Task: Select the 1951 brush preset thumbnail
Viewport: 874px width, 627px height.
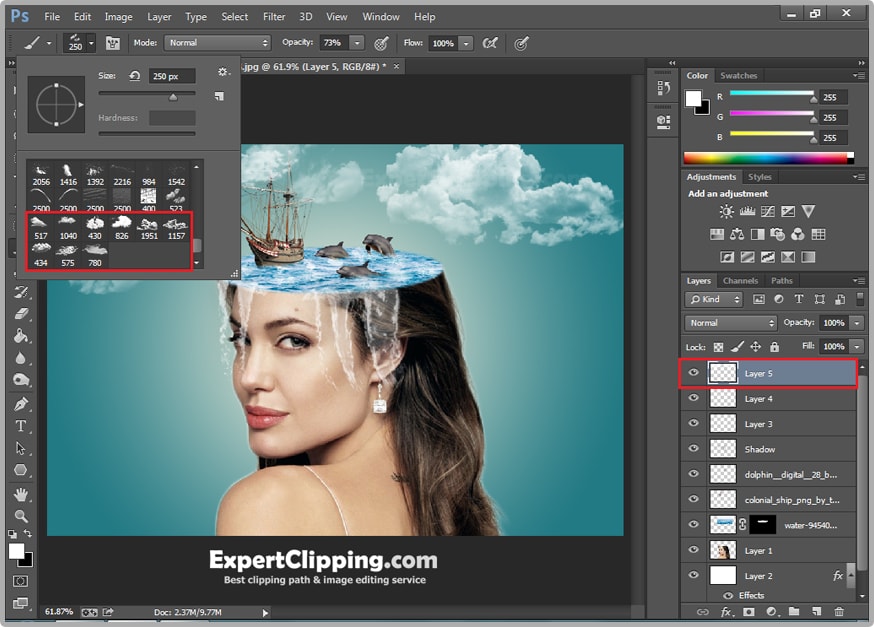Action: pos(146,225)
